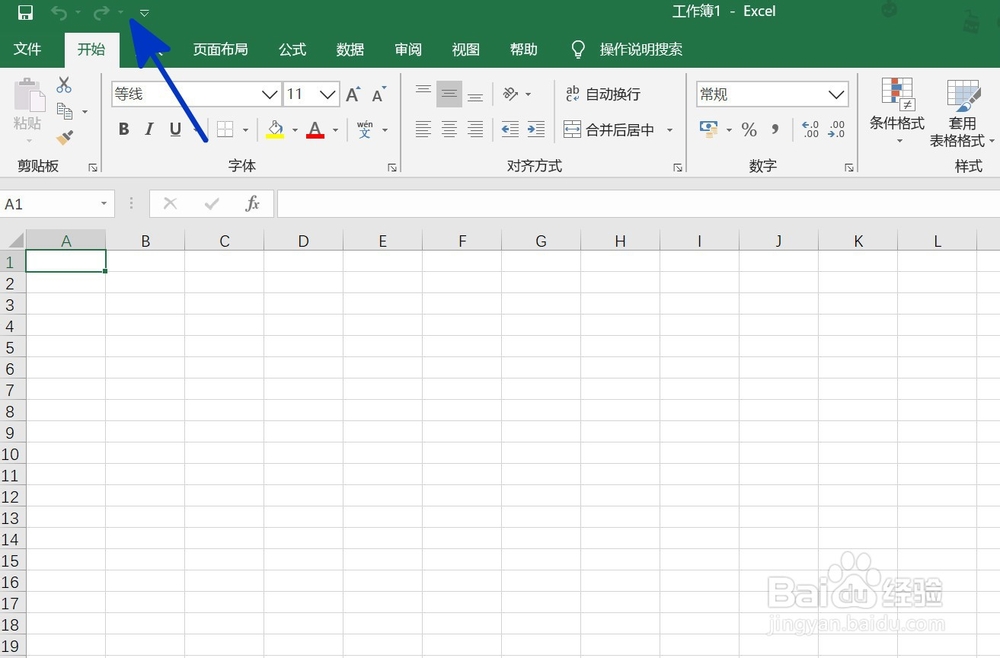
Task: Open 套用表格格式 table formats
Action: coord(961,113)
